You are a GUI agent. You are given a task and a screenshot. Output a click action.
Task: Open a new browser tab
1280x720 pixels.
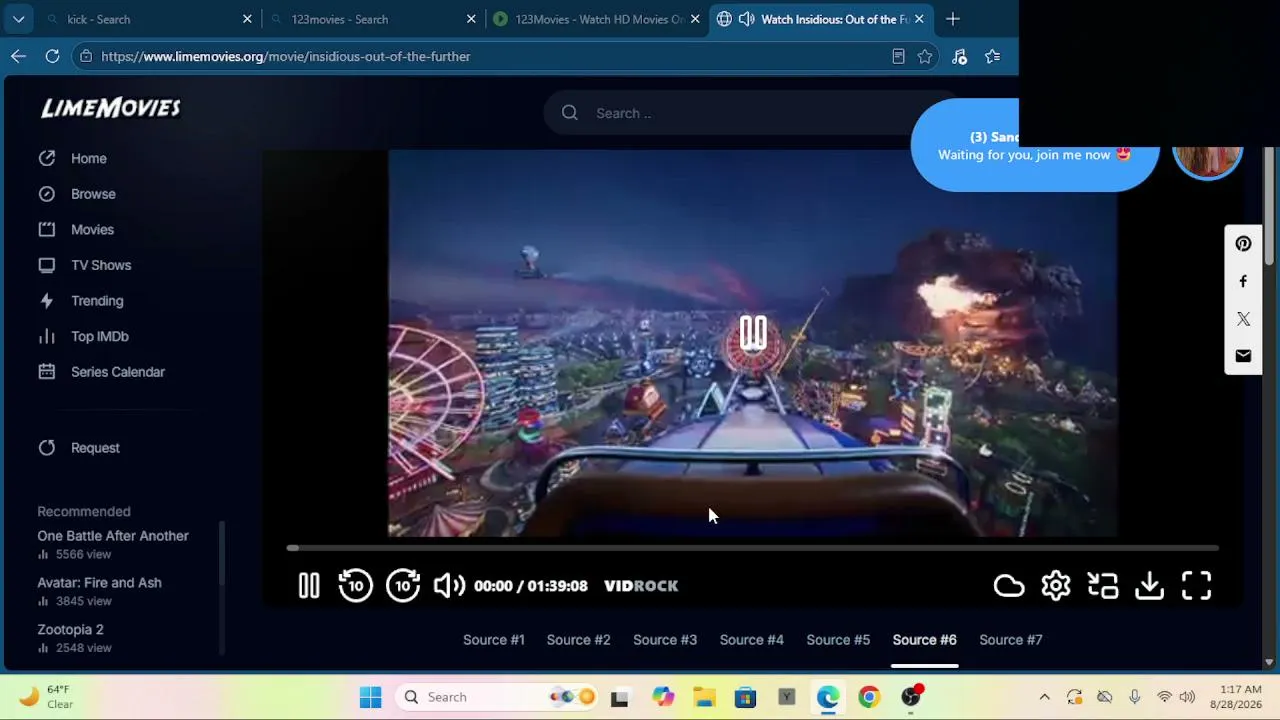click(x=953, y=19)
